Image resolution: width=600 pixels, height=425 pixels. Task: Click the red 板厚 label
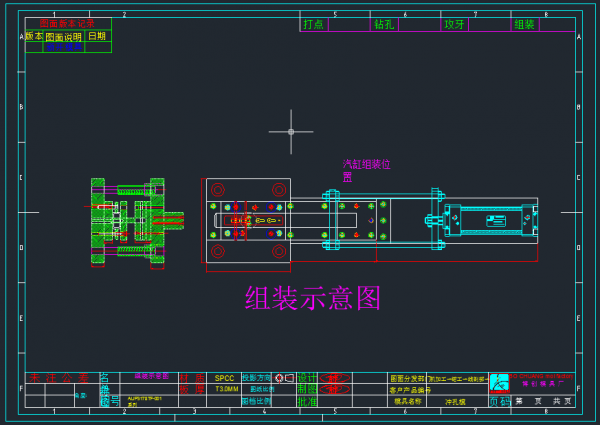tap(192, 389)
